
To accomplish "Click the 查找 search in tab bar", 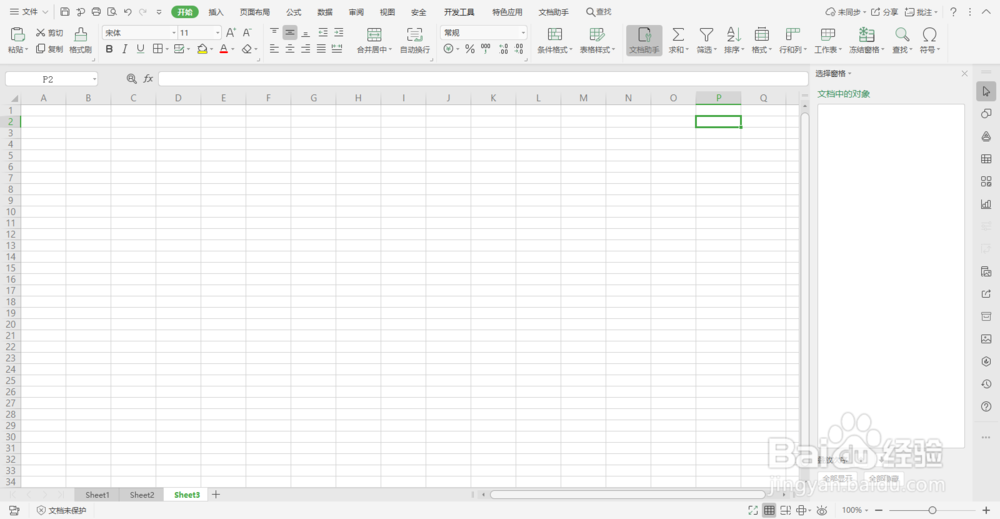I will [599, 12].
